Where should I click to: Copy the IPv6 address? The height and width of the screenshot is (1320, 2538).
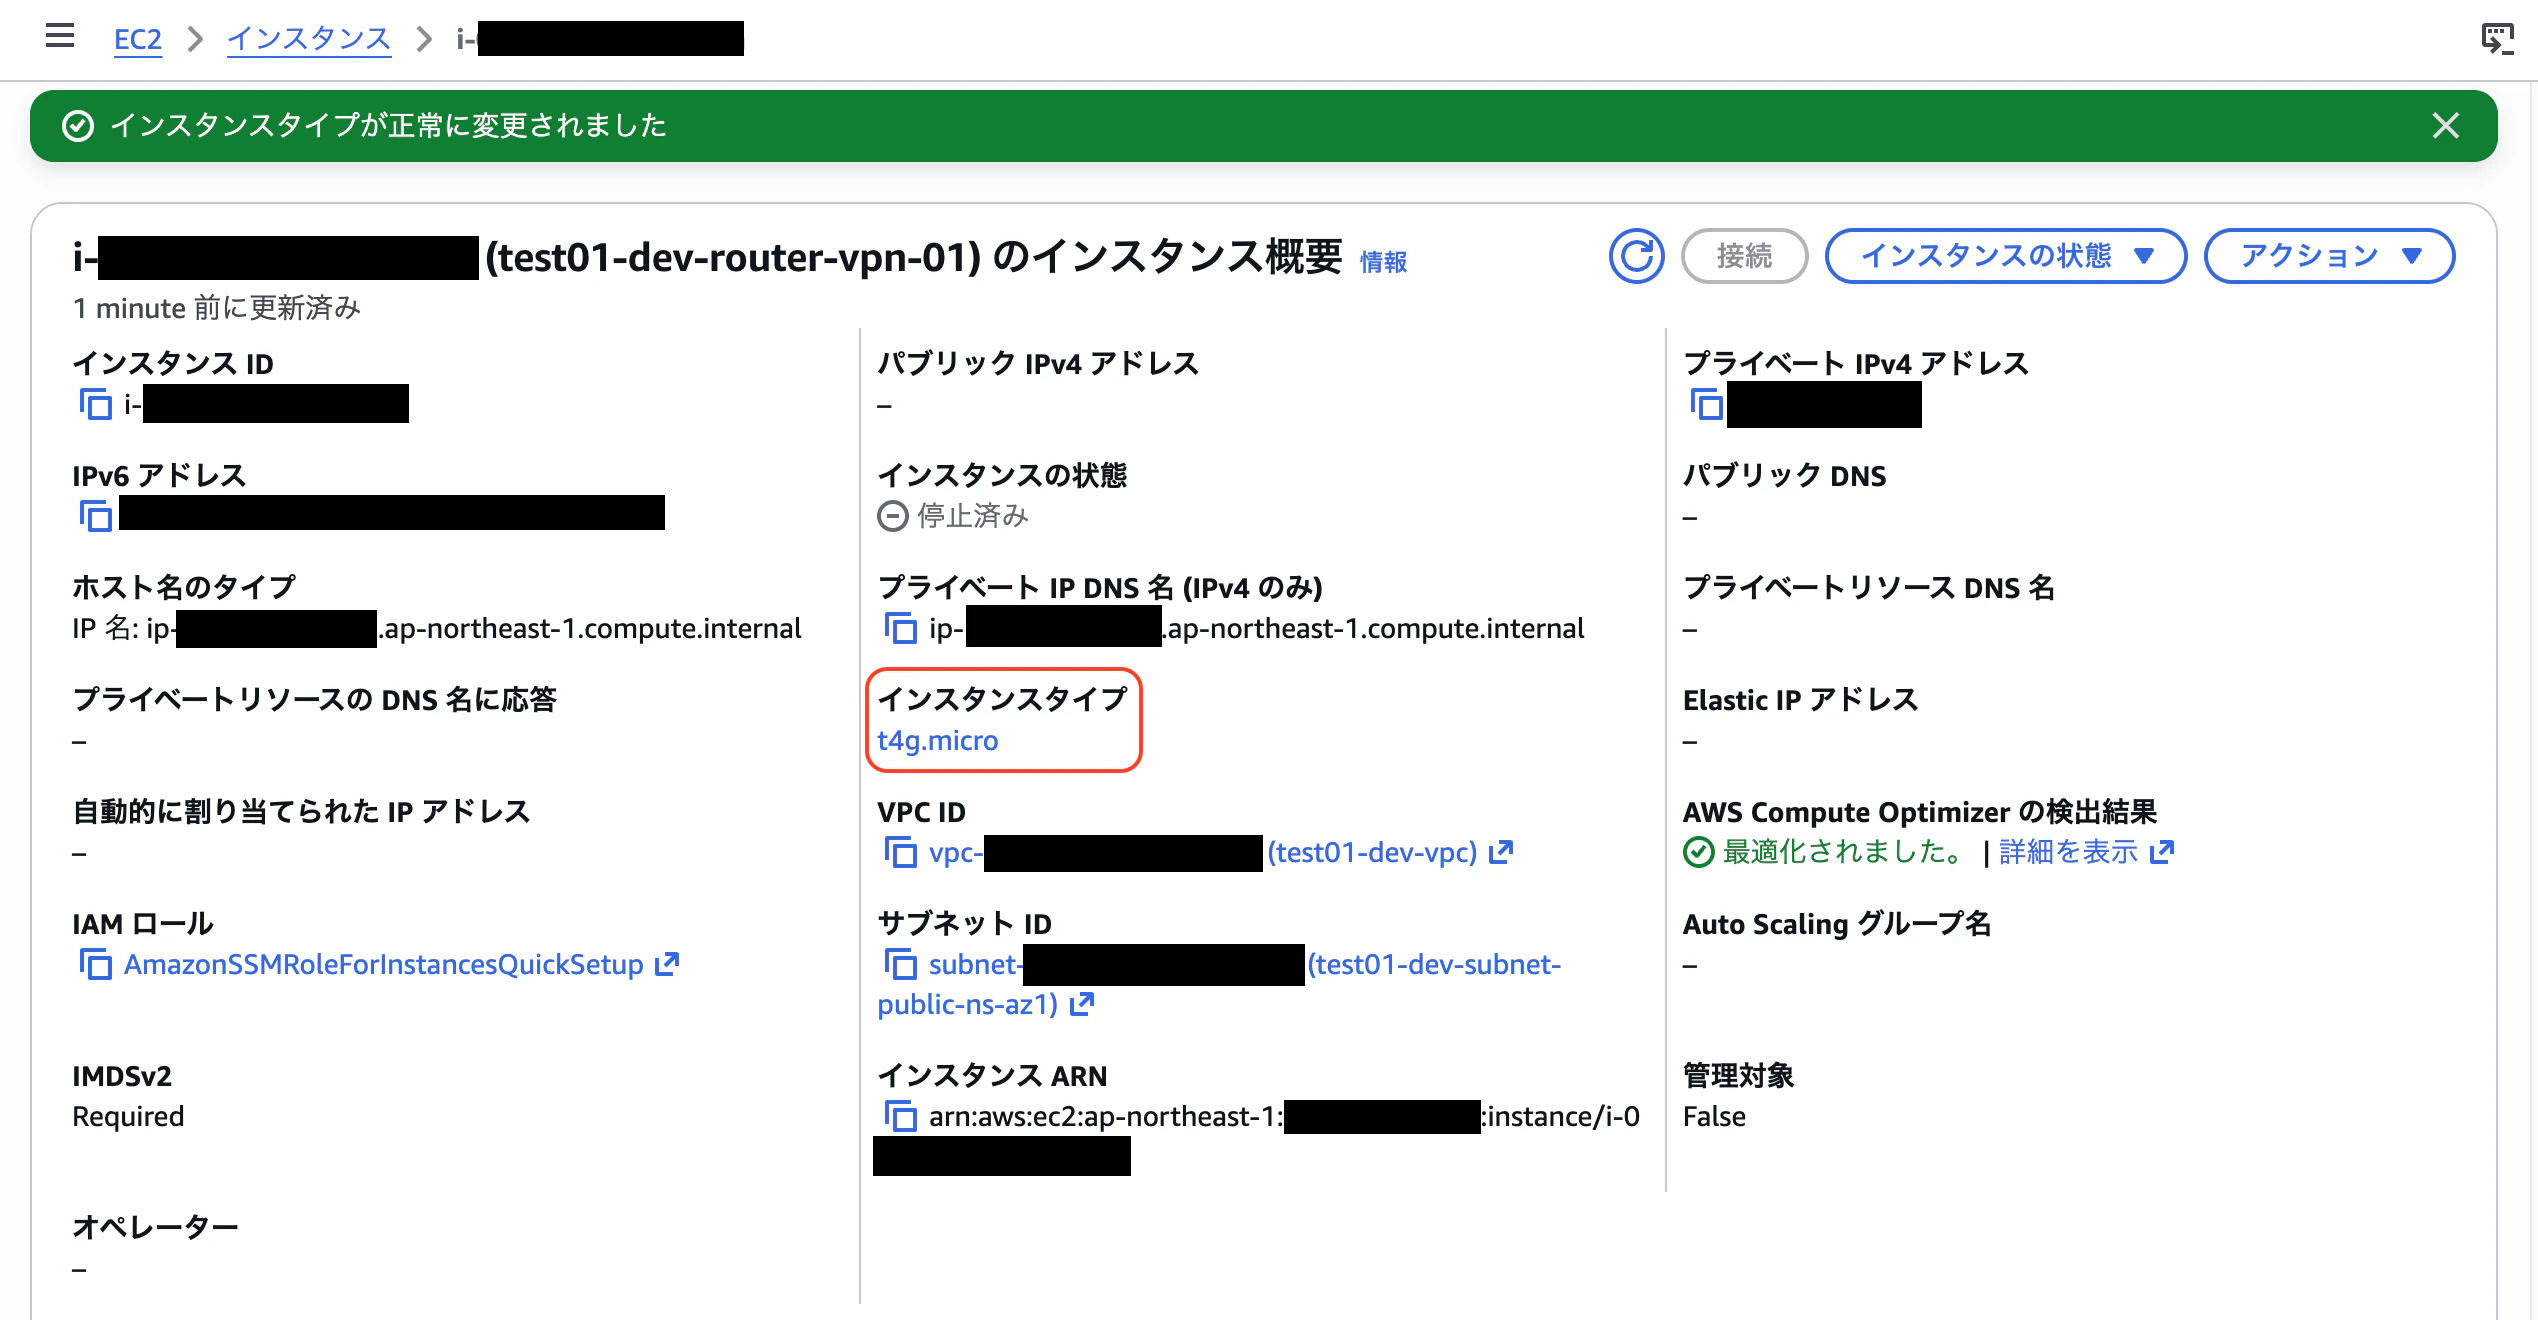point(95,517)
